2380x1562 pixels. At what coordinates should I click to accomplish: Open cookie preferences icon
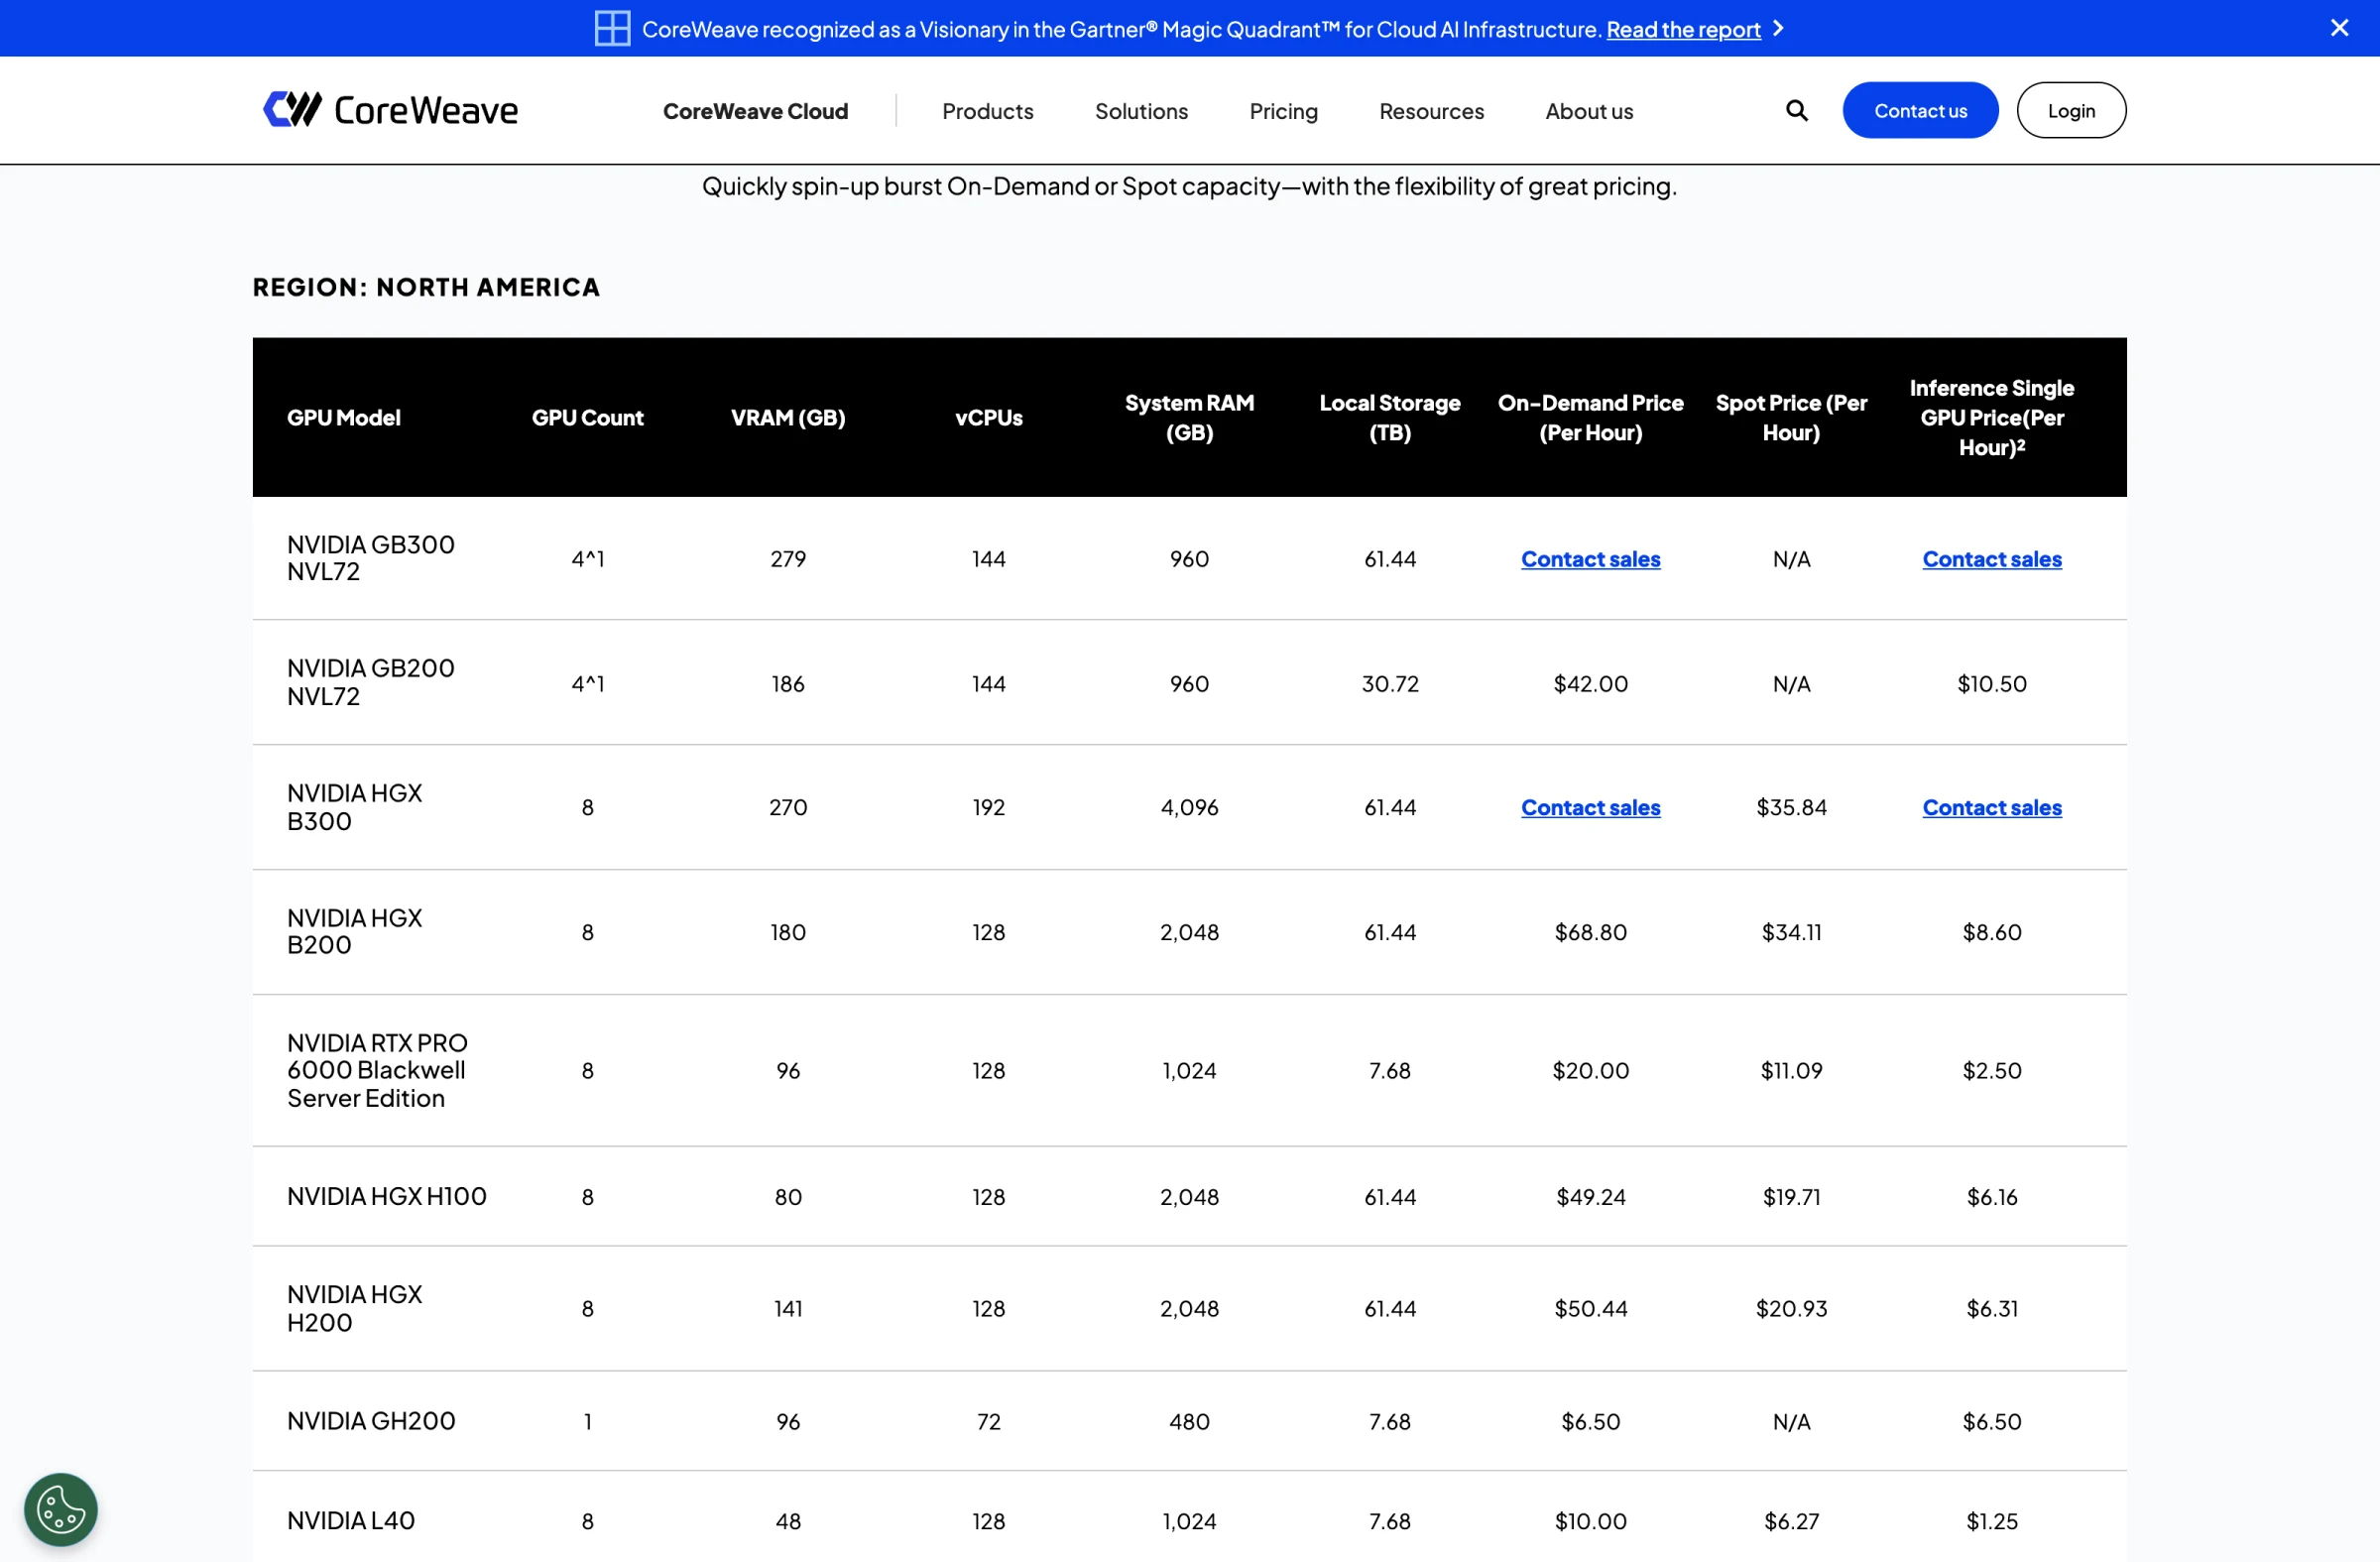pos(61,1509)
